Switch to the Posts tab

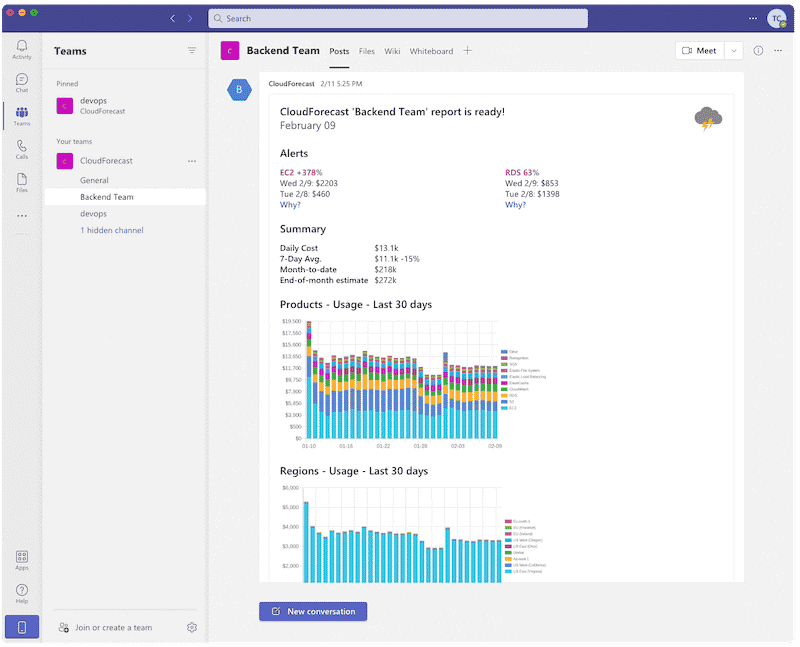tap(339, 51)
